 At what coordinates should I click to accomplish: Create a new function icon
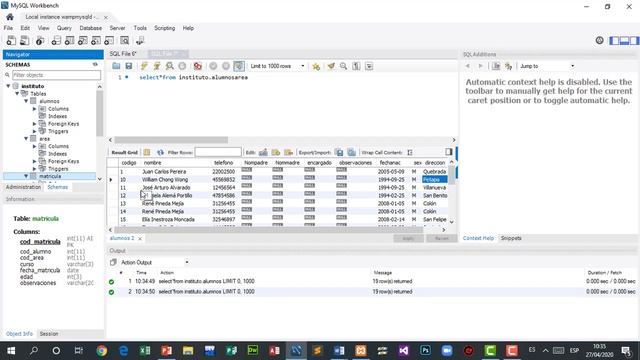point(109,40)
